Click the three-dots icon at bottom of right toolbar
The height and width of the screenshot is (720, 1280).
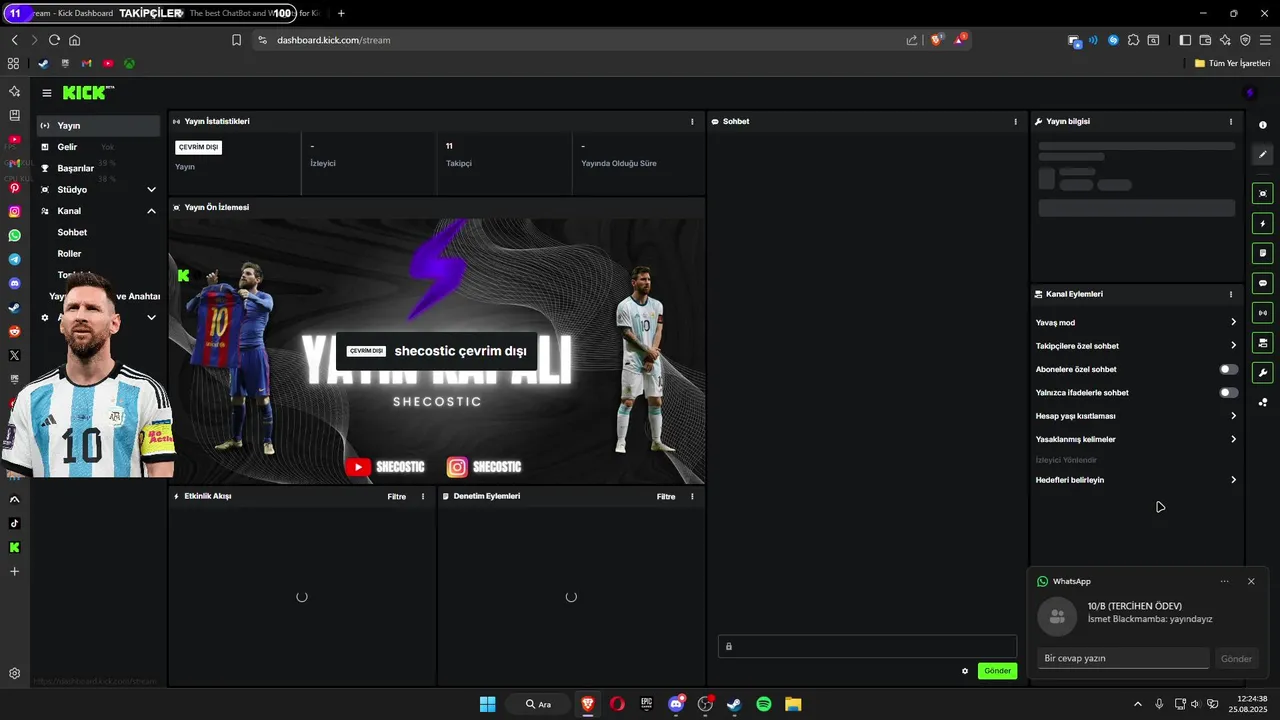coord(1263,403)
